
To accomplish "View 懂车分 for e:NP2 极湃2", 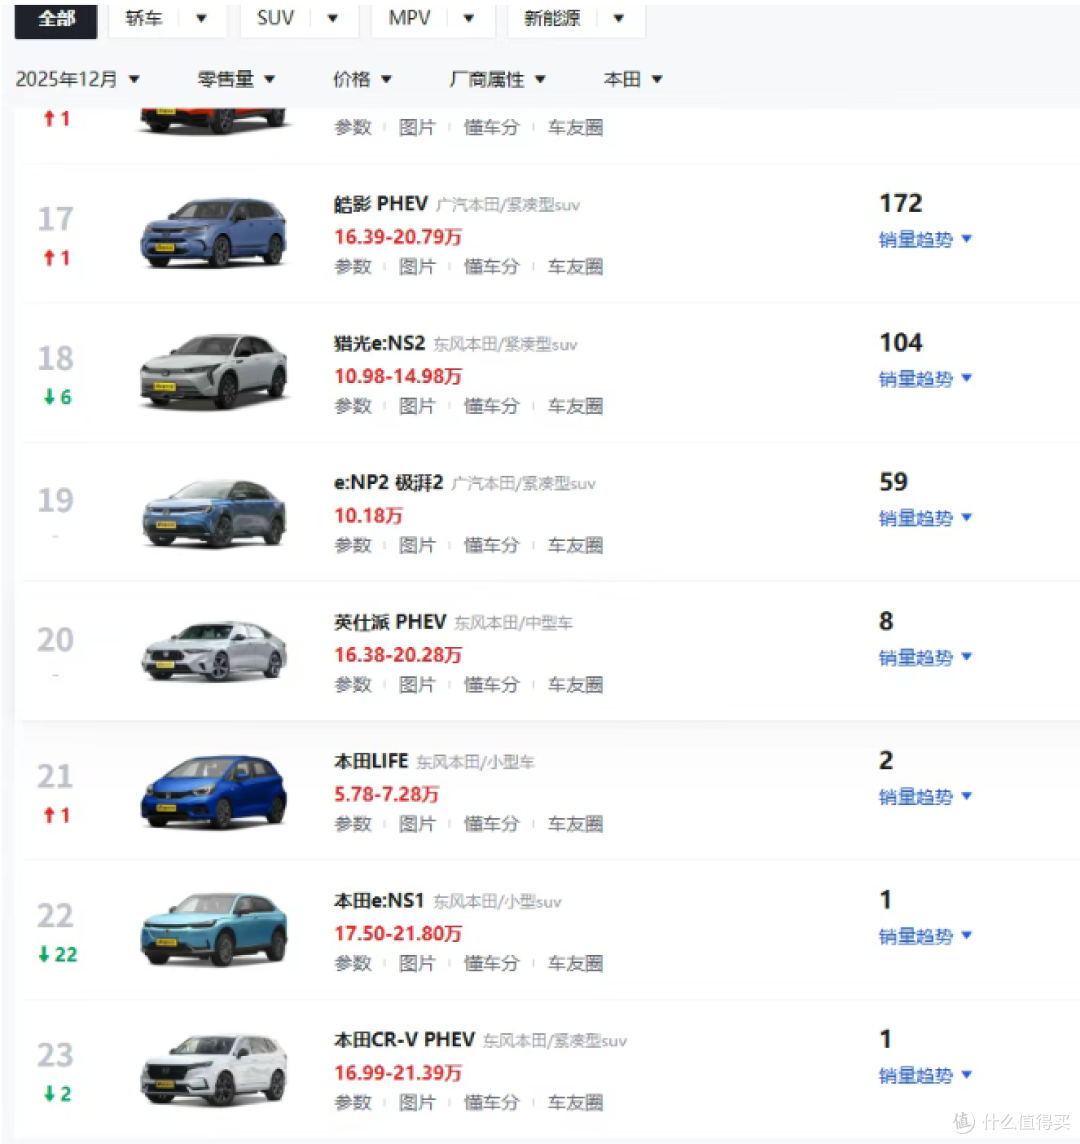I will 492,546.
